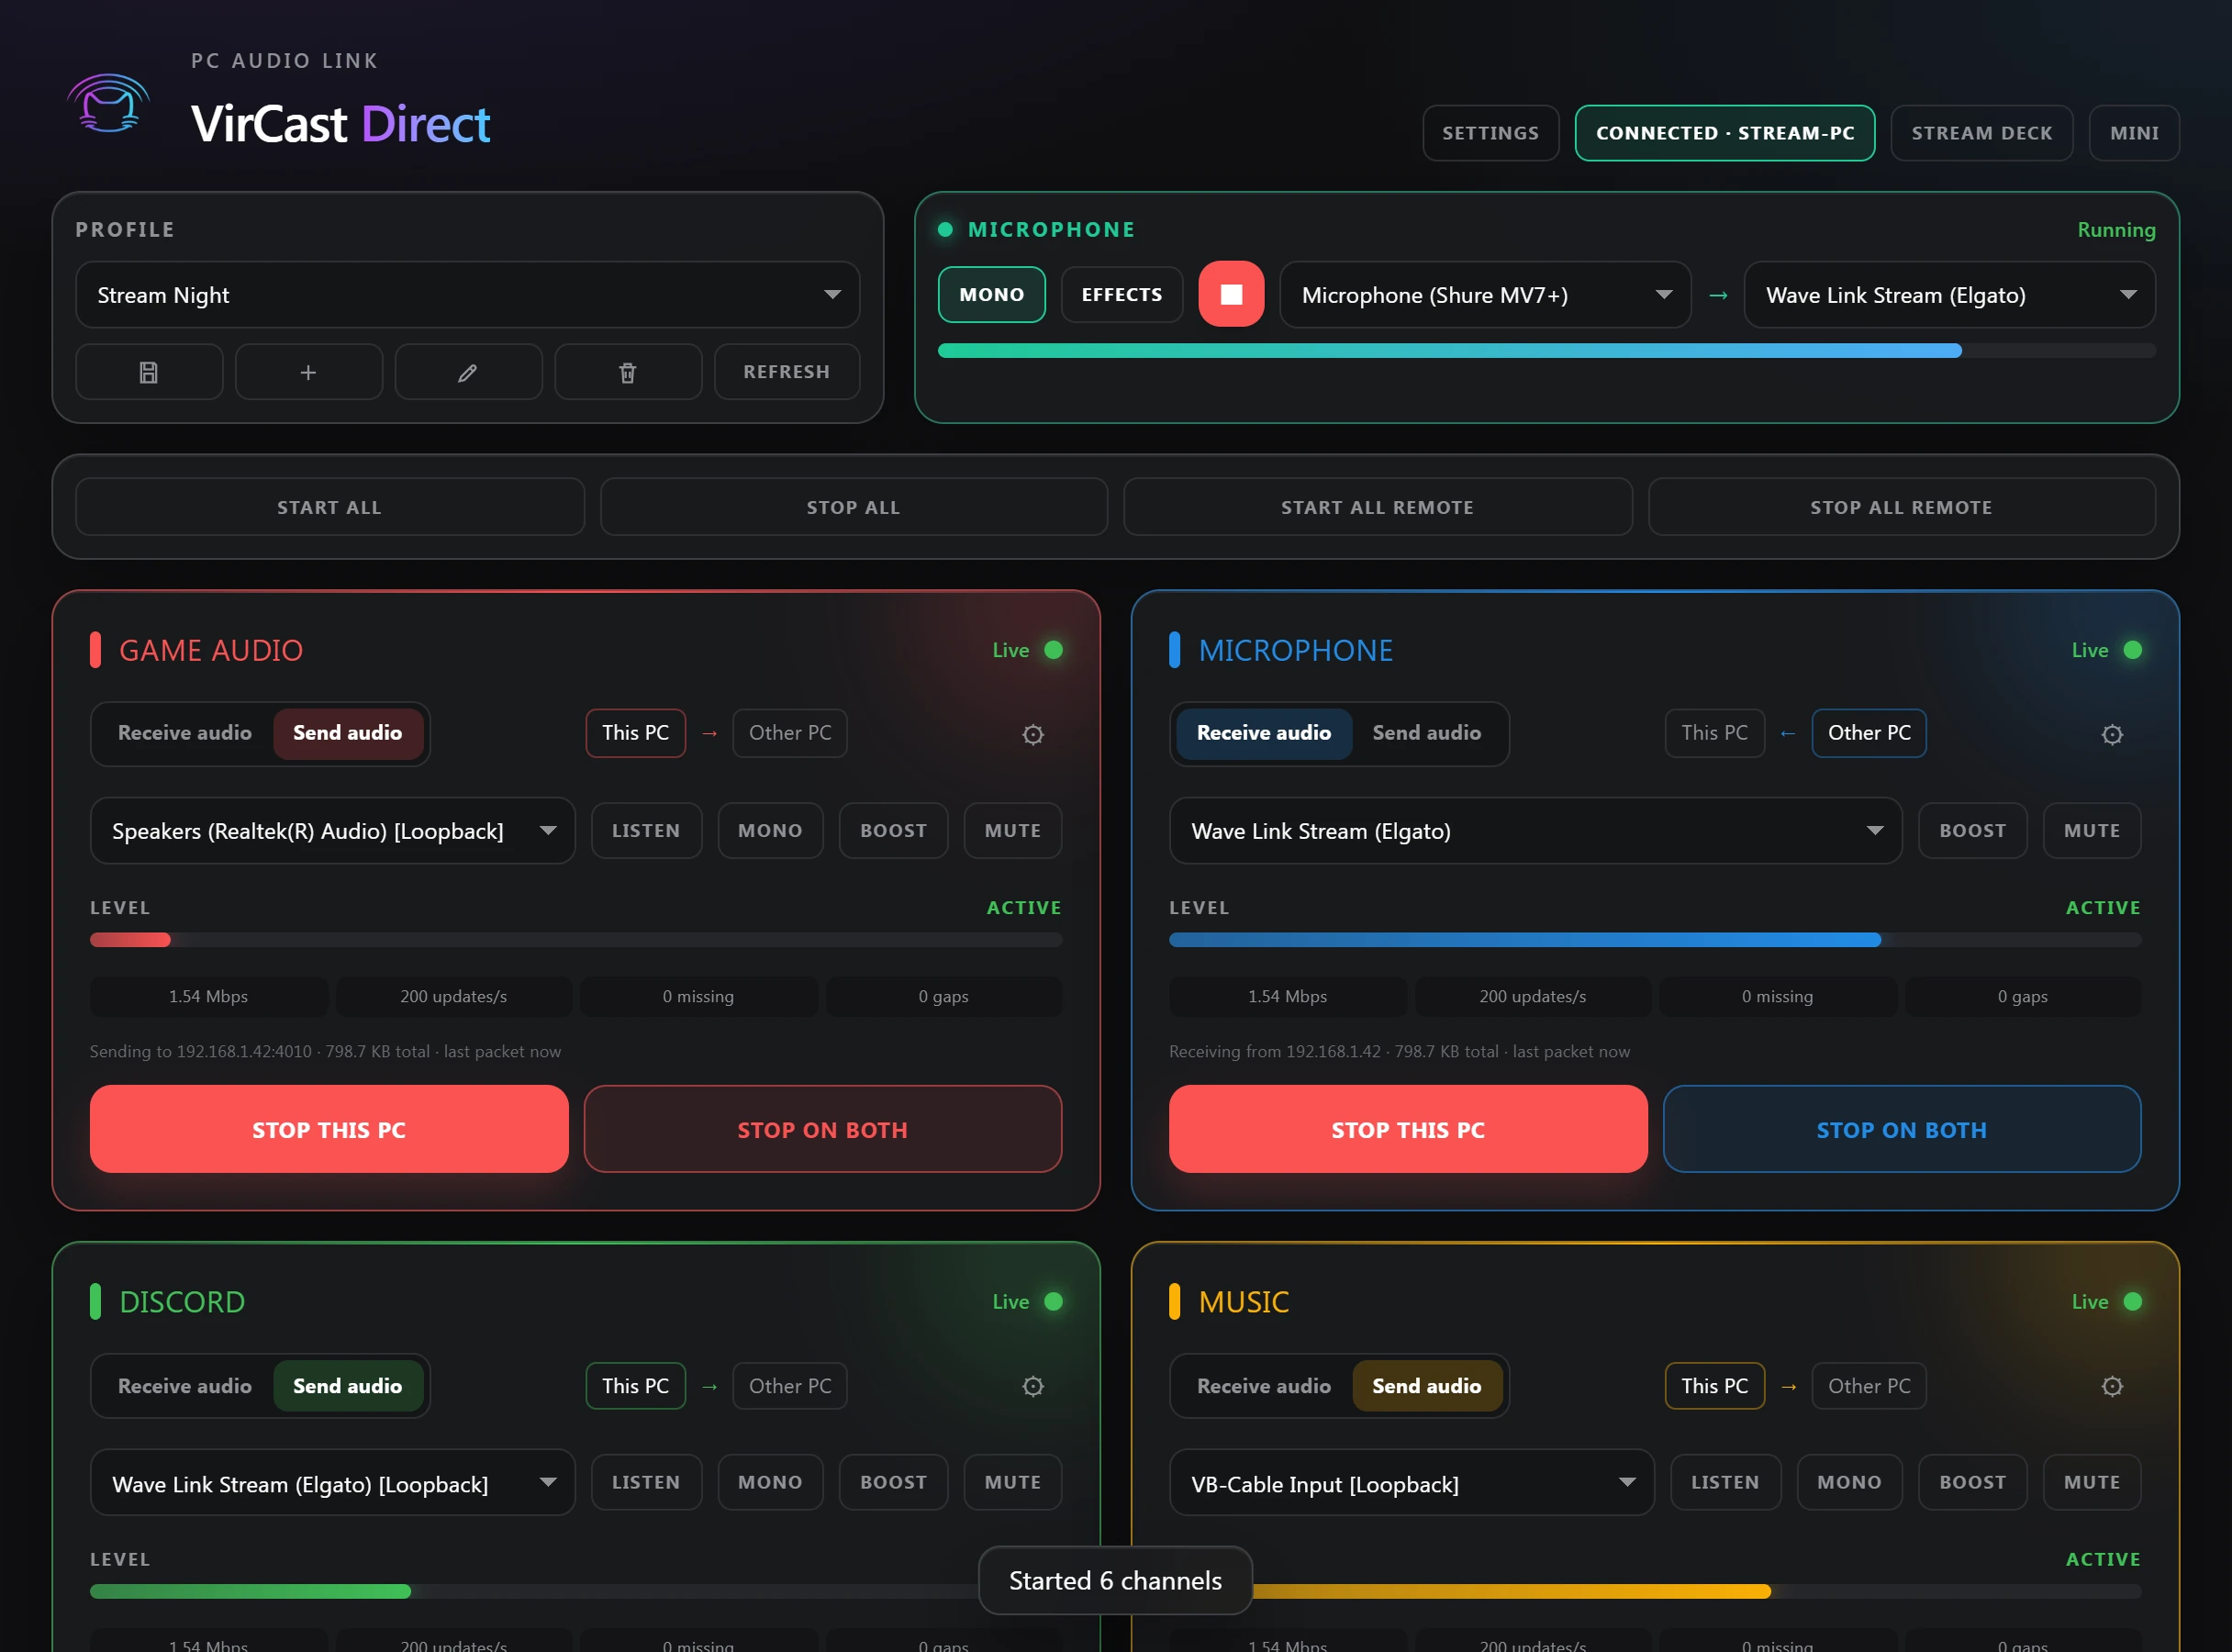Open the Stream Night profile dropdown
Viewport: 2232px width, 1652px height.
468,295
